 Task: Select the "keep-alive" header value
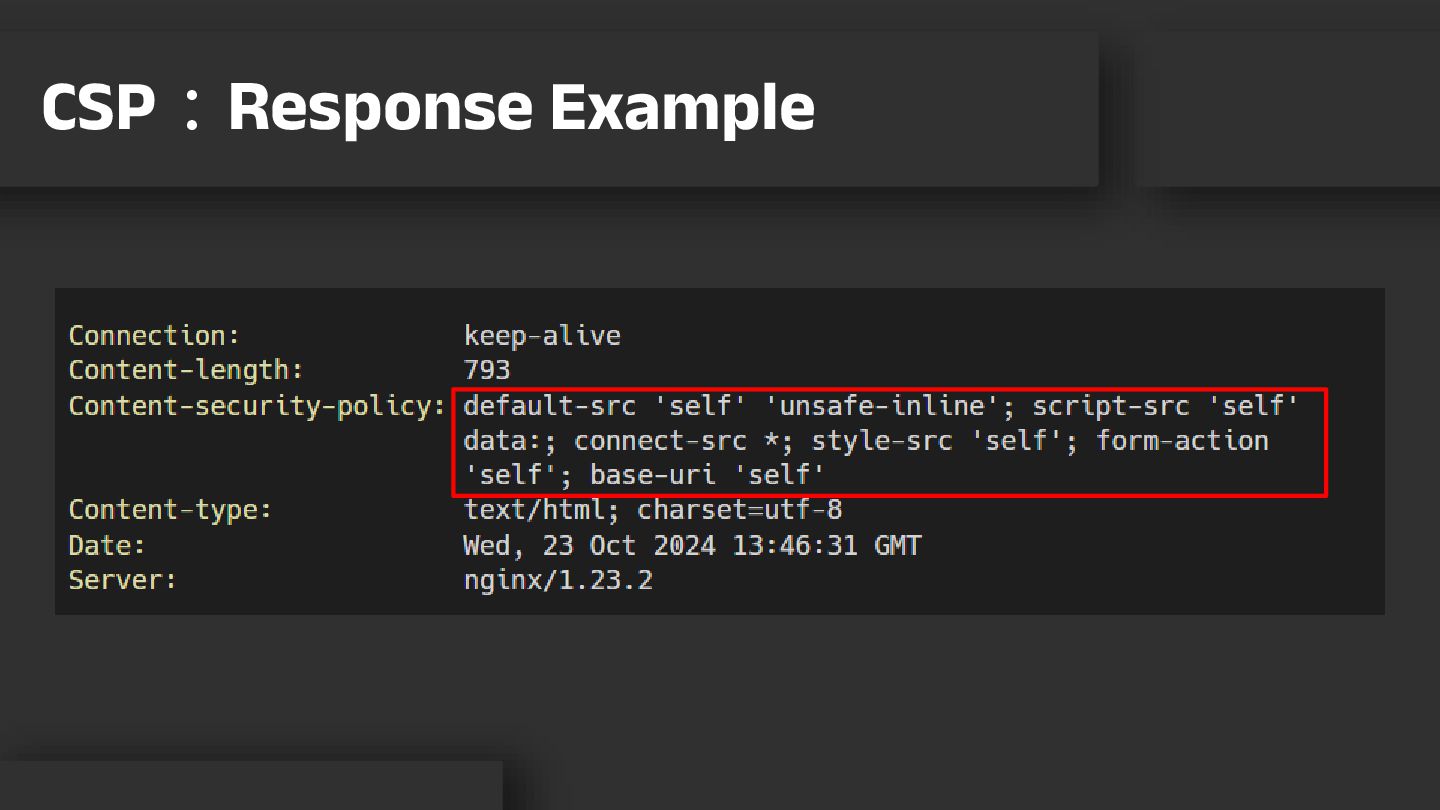click(542, 335)
